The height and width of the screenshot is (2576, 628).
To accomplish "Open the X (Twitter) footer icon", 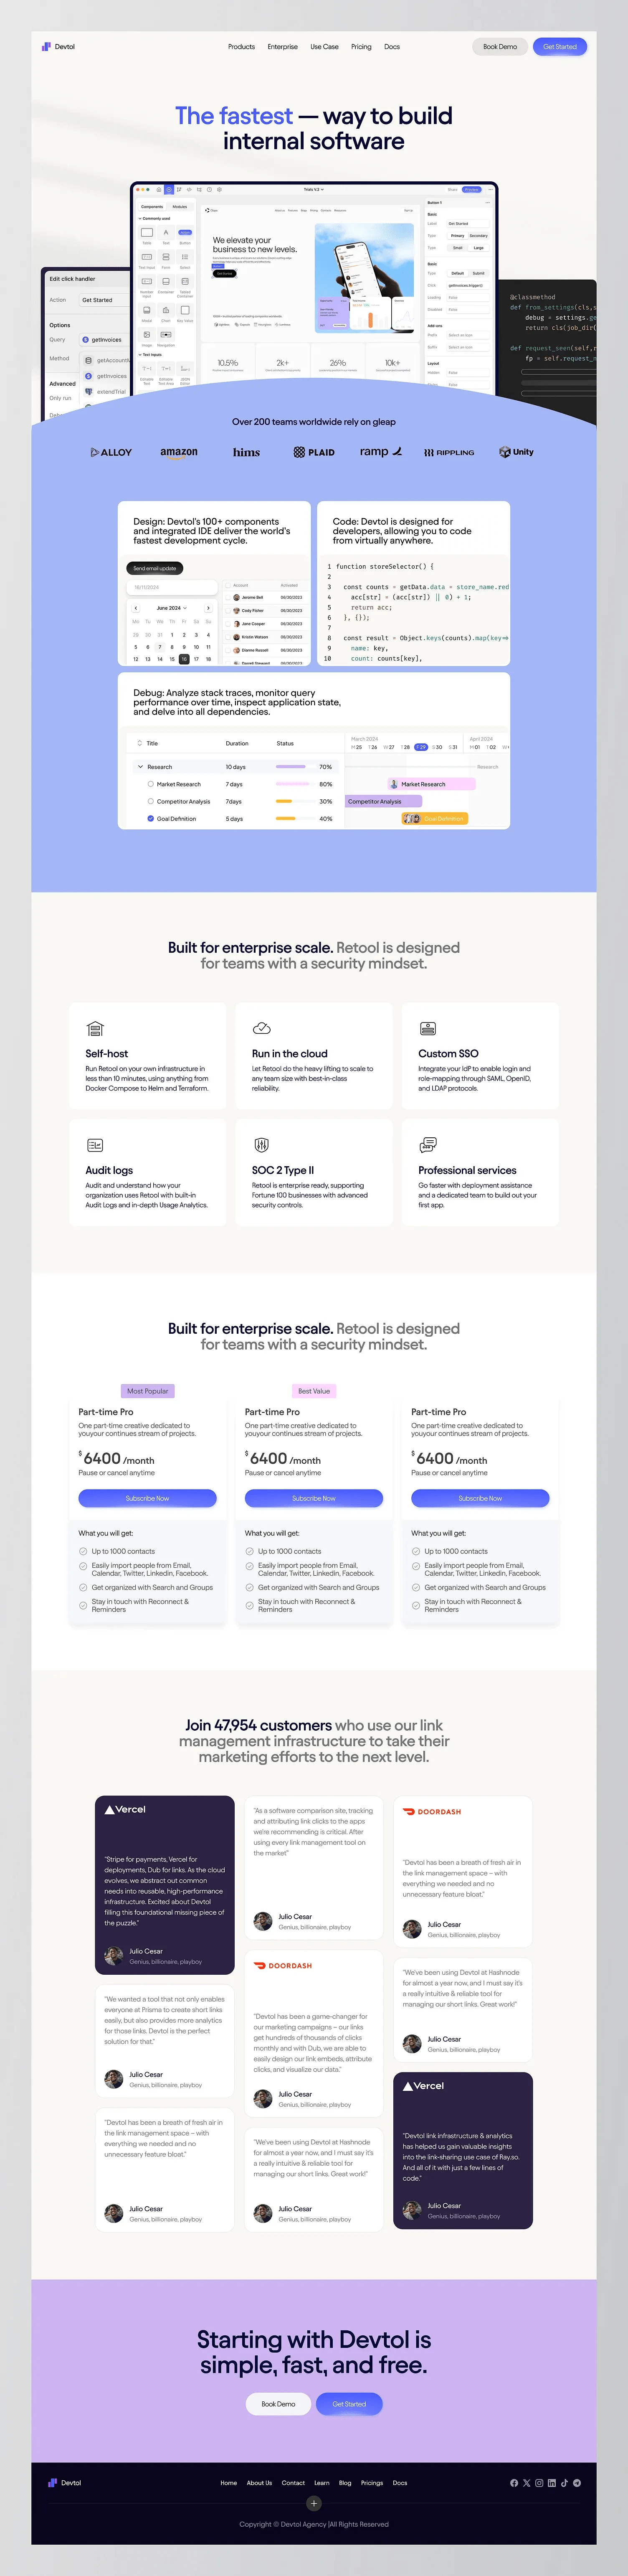I will click(x=527, y=2483).
